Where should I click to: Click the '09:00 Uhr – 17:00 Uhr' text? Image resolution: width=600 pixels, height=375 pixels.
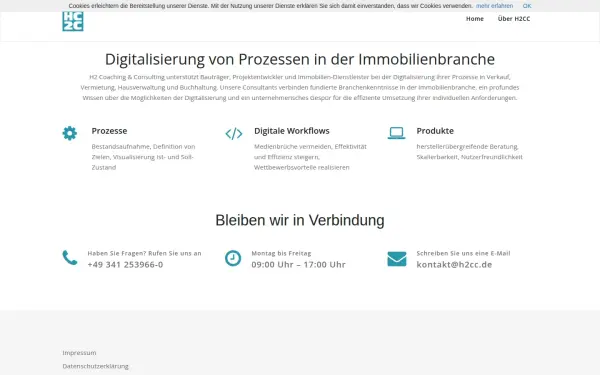tap(298, 264)
